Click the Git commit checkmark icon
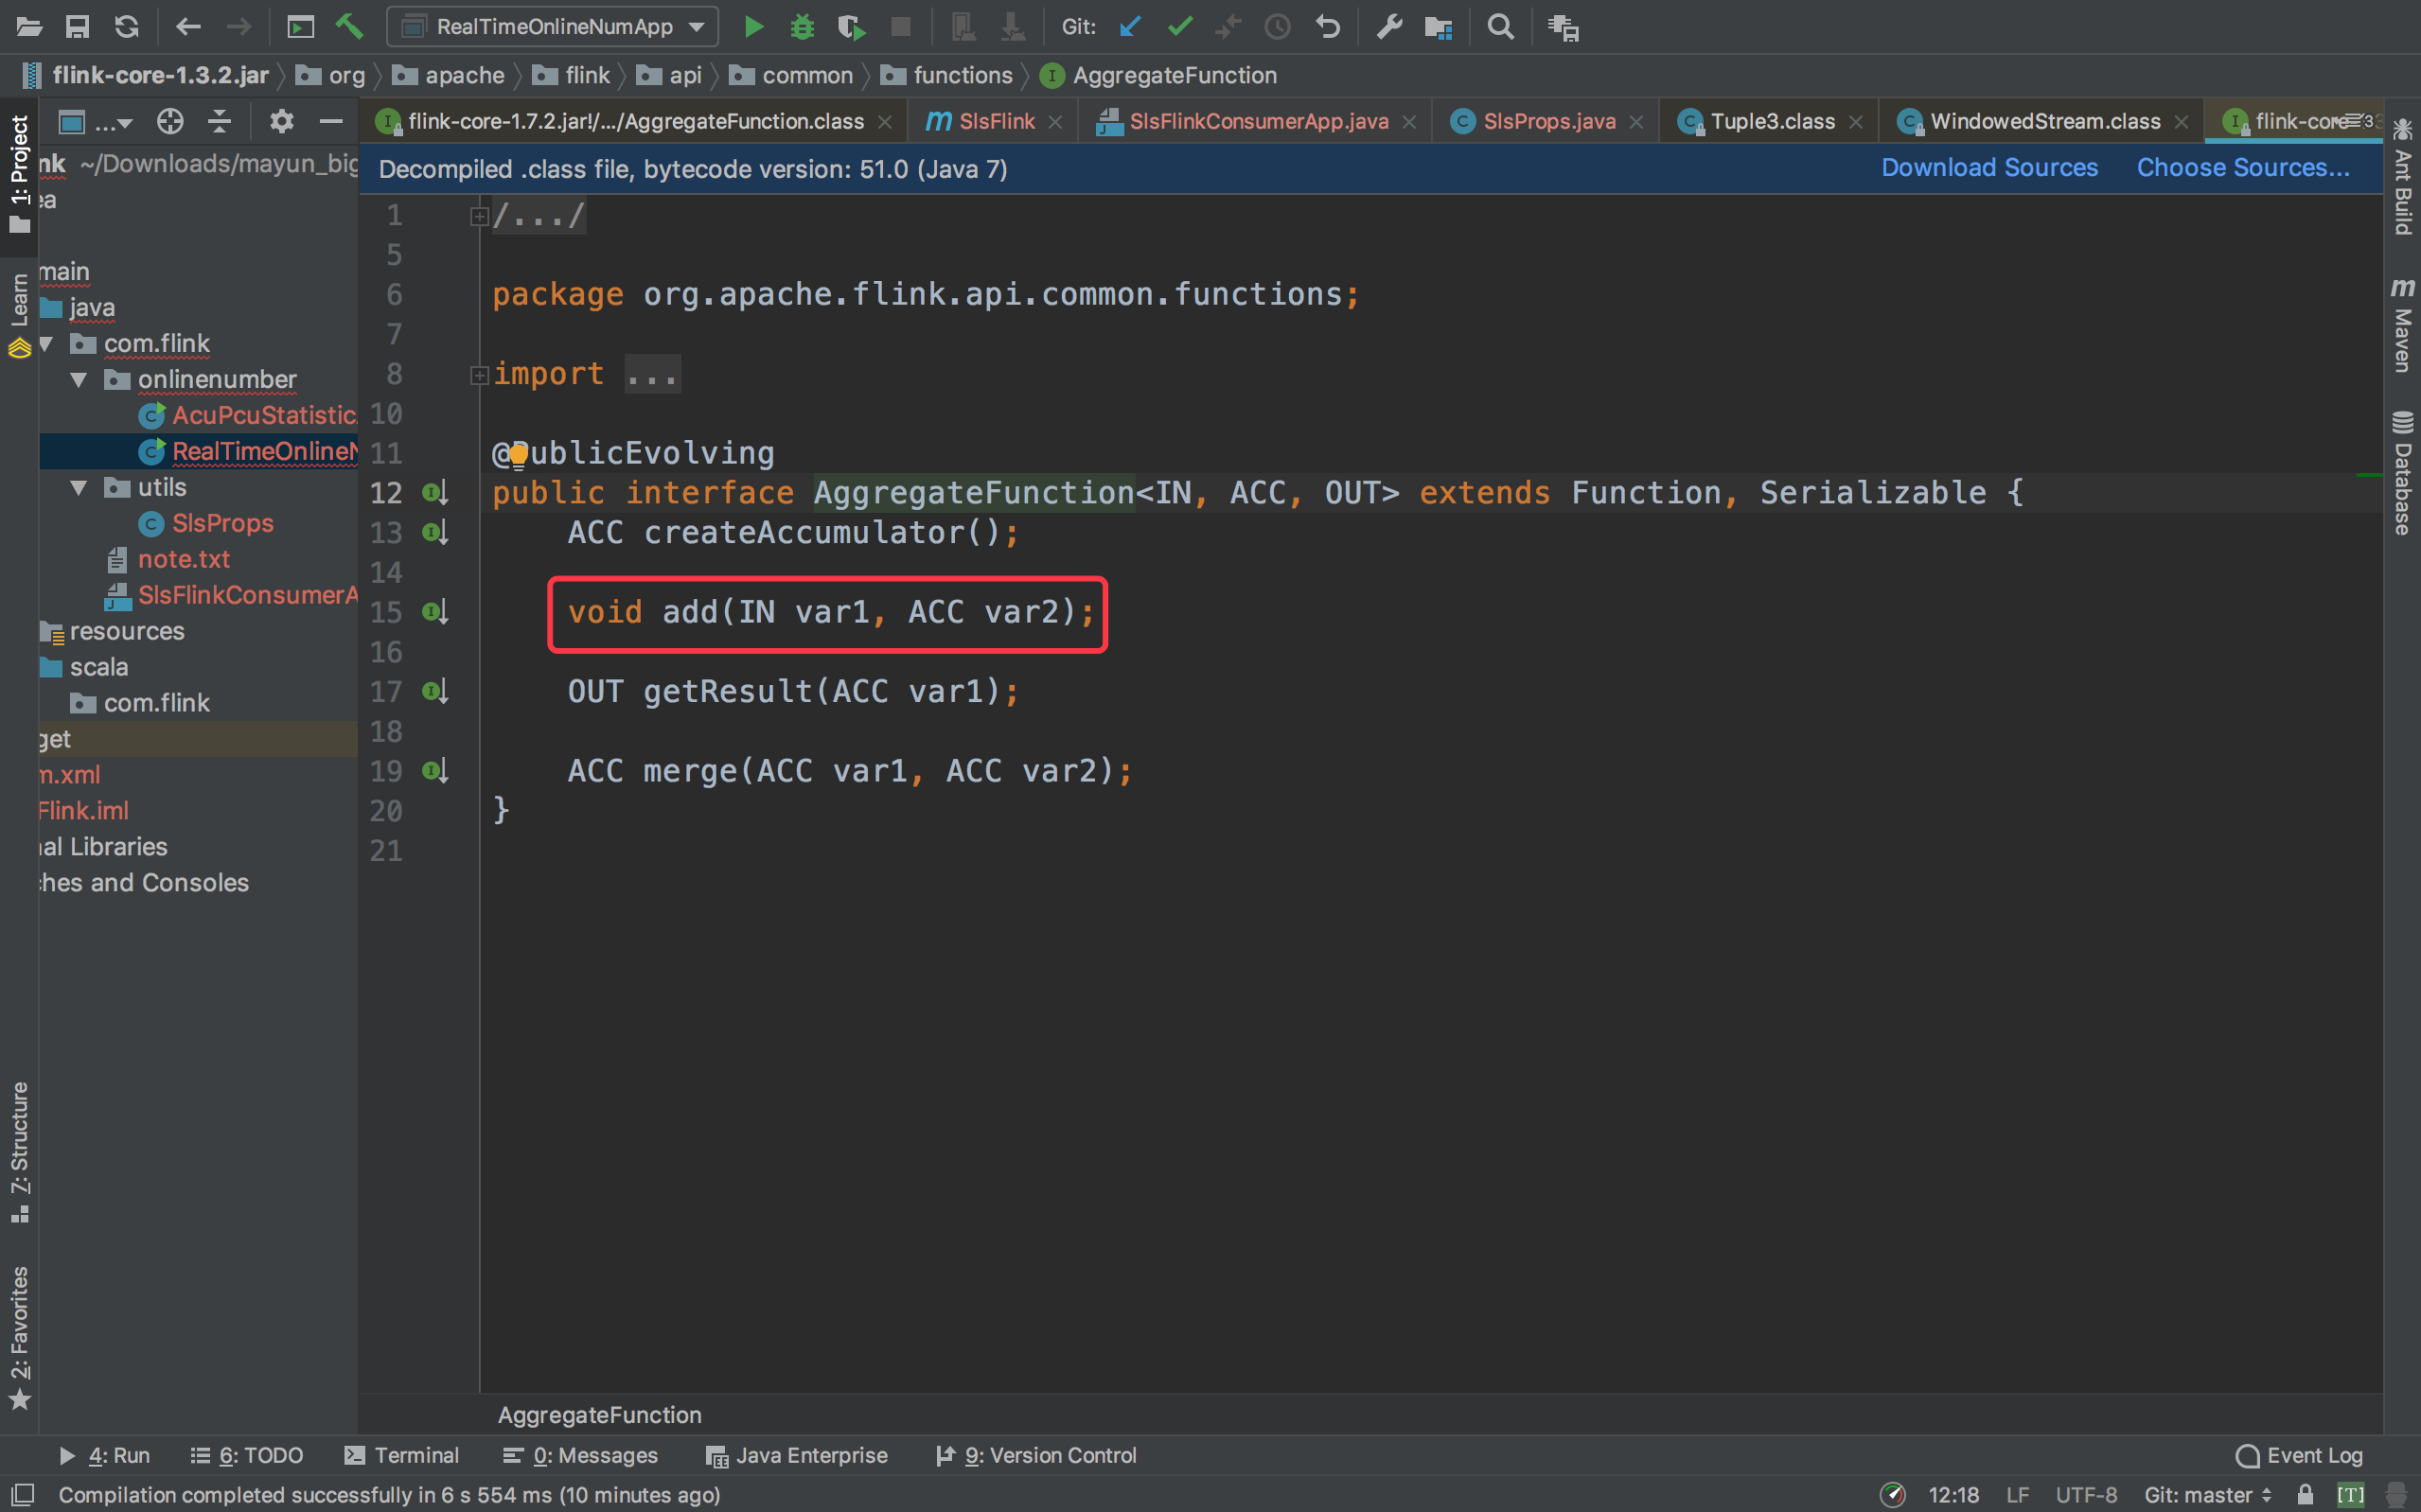The width and height of the screenshot is (2421, 1512). pyautogui.click(x=1180, y=27)
